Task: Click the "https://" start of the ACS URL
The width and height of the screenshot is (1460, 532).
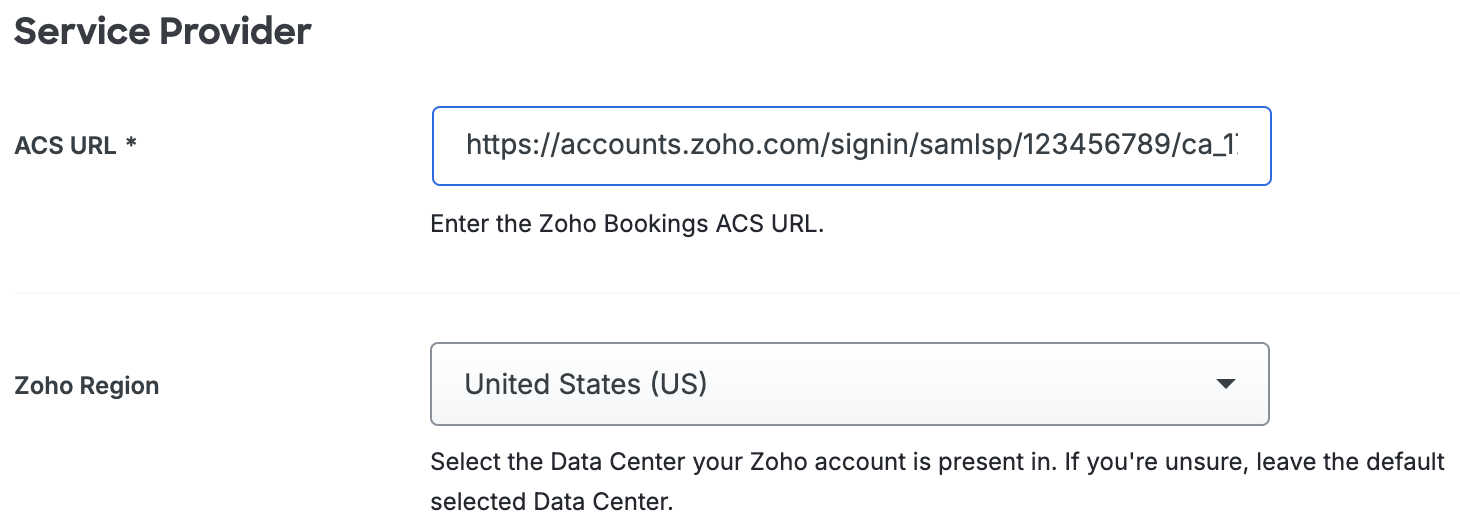Action: coord(506,146)
